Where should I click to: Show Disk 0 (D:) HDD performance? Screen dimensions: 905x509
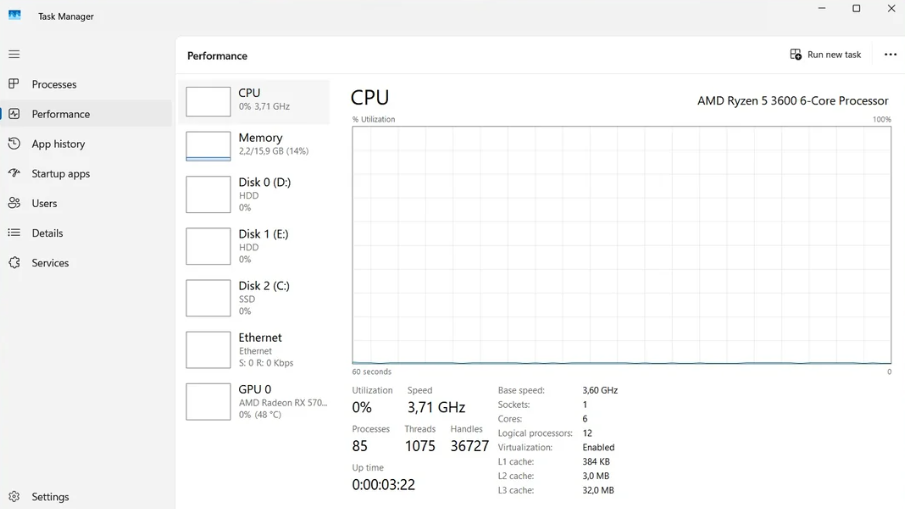[x=256, y=195]
